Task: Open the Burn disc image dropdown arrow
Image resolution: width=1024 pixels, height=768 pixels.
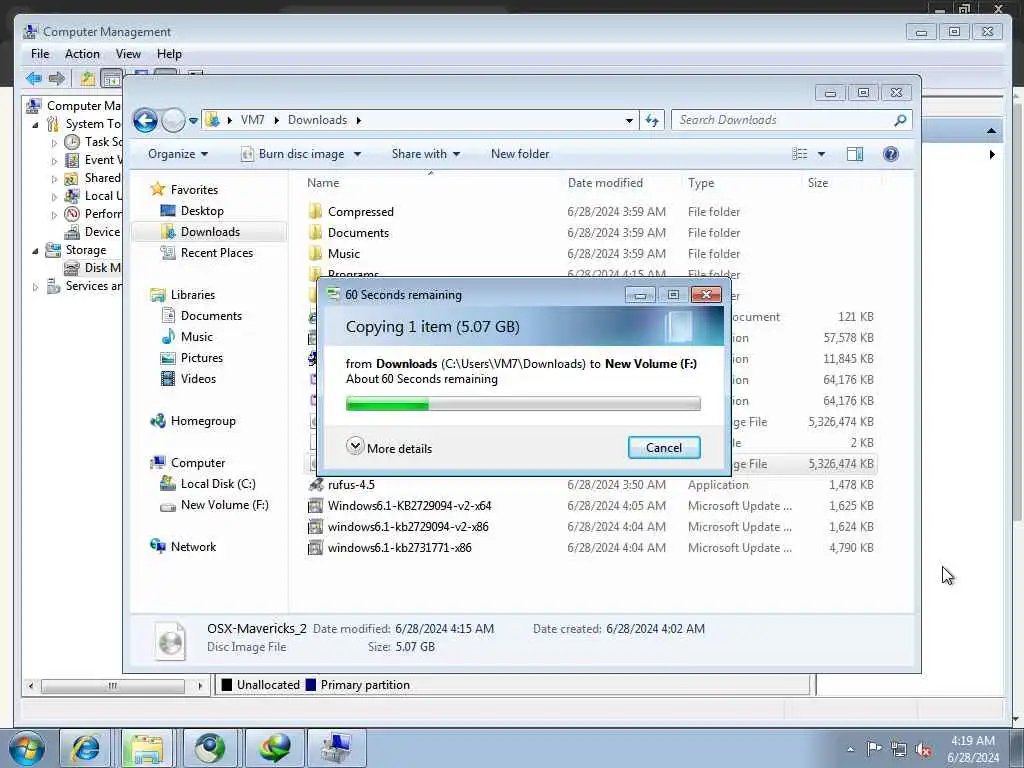Action: coord(357,154)
